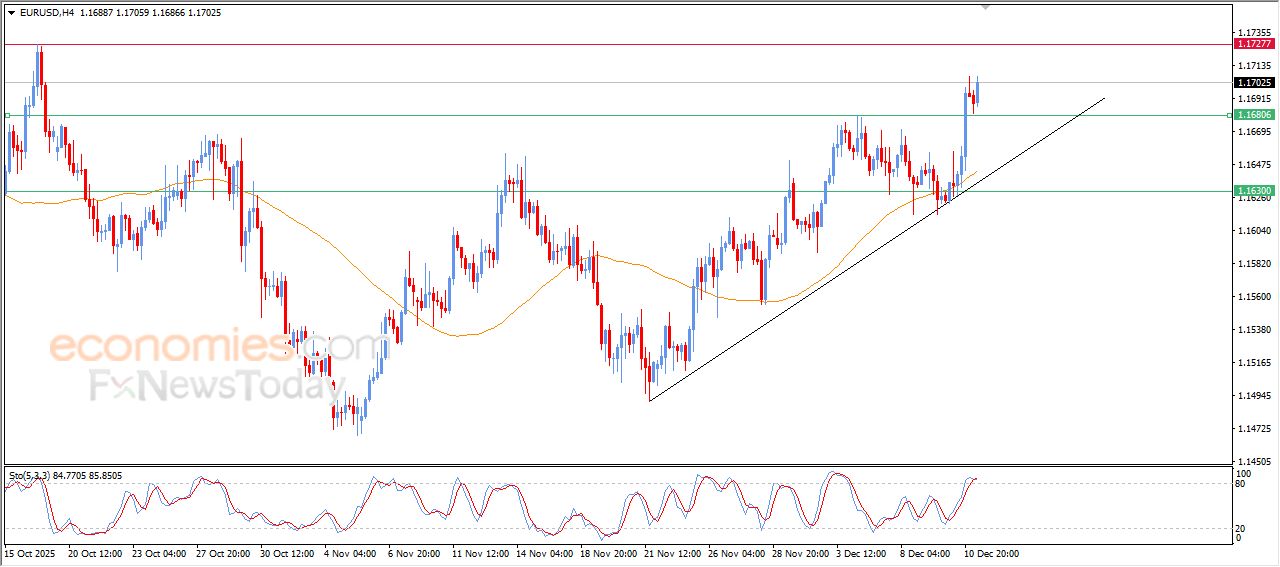
Task: Click the green 1.16300 price label
Action: point(1254,191)
